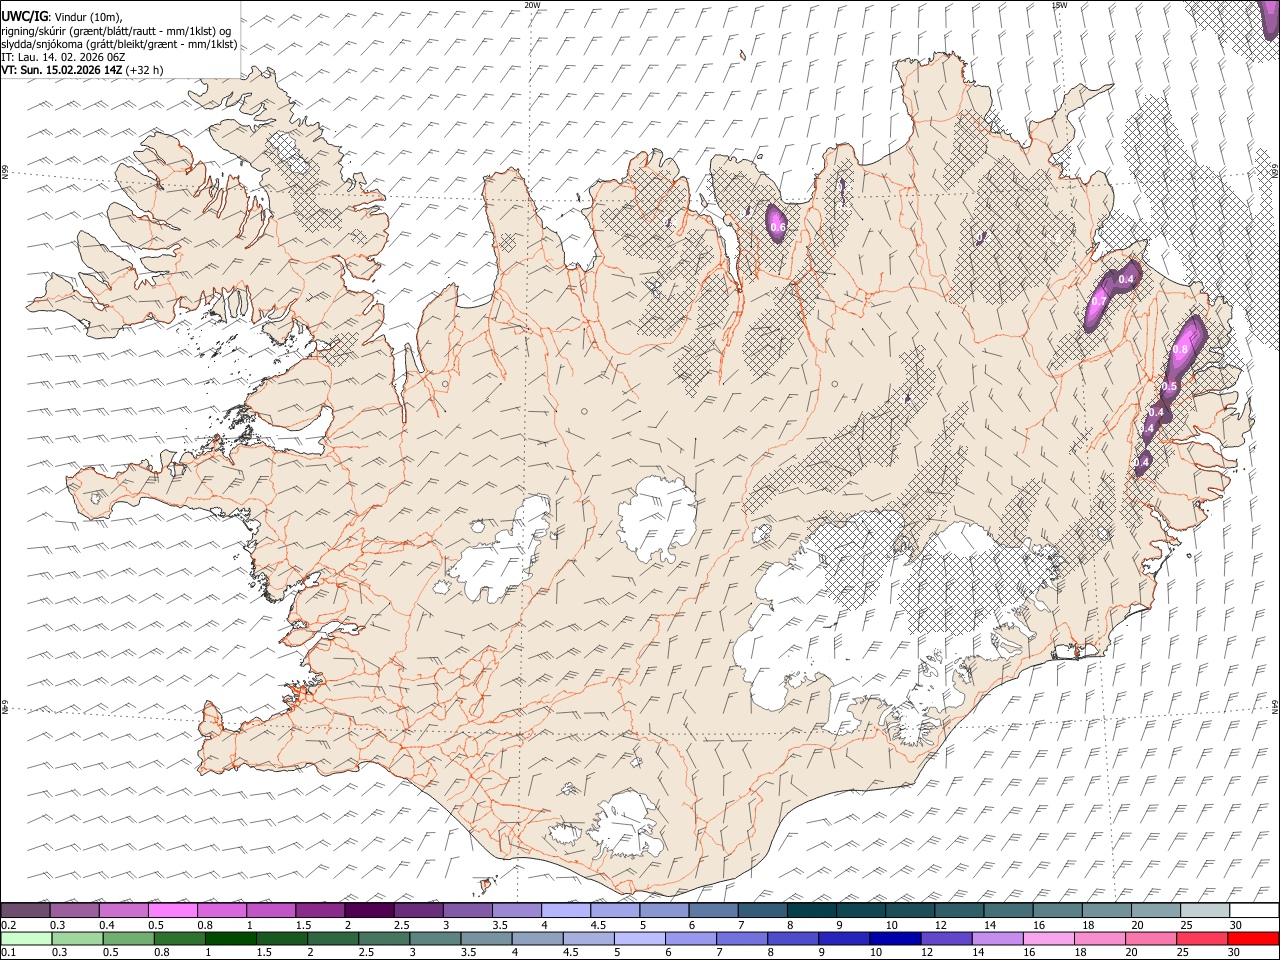Click the light lavender 4 swatch in upper scale

565,911
